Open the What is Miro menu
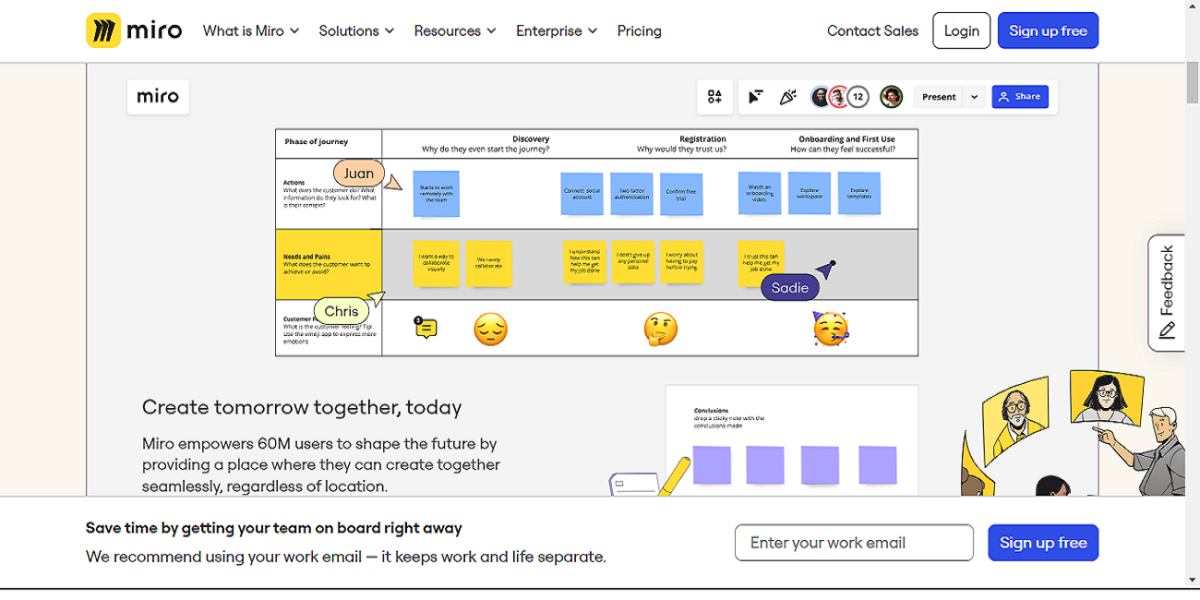The image size is (1200, 600). (x=249, y=31)
